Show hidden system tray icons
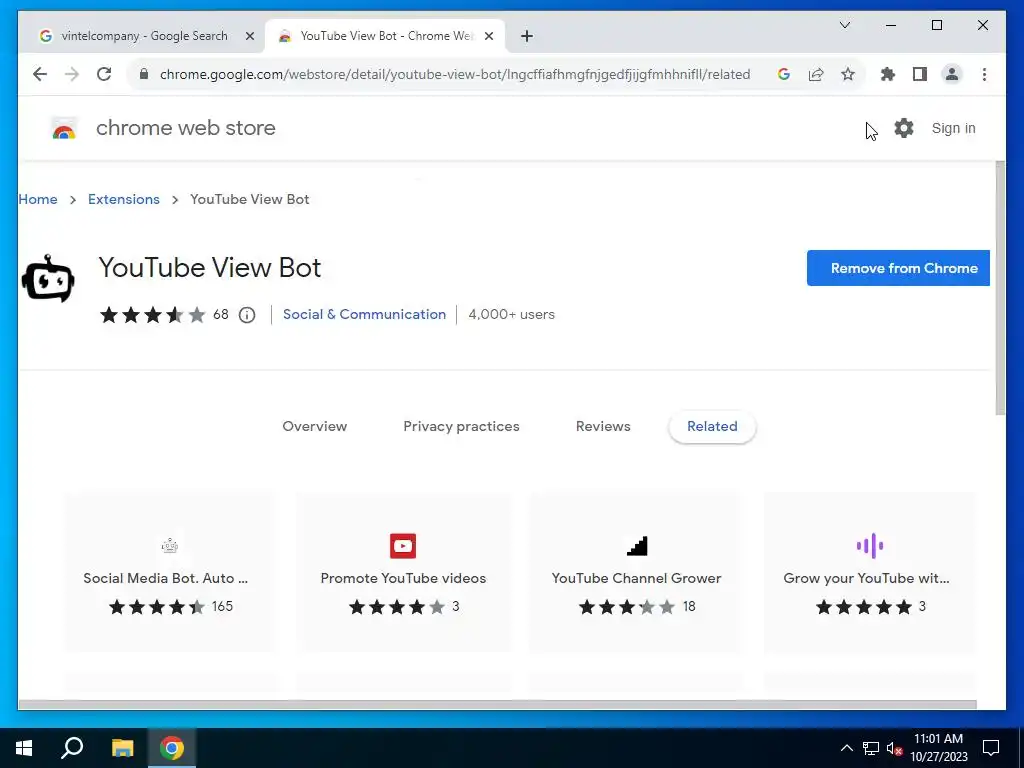The height and width of the screenshot is (768, 1024). pyautogui.click(x=846, y=748)
